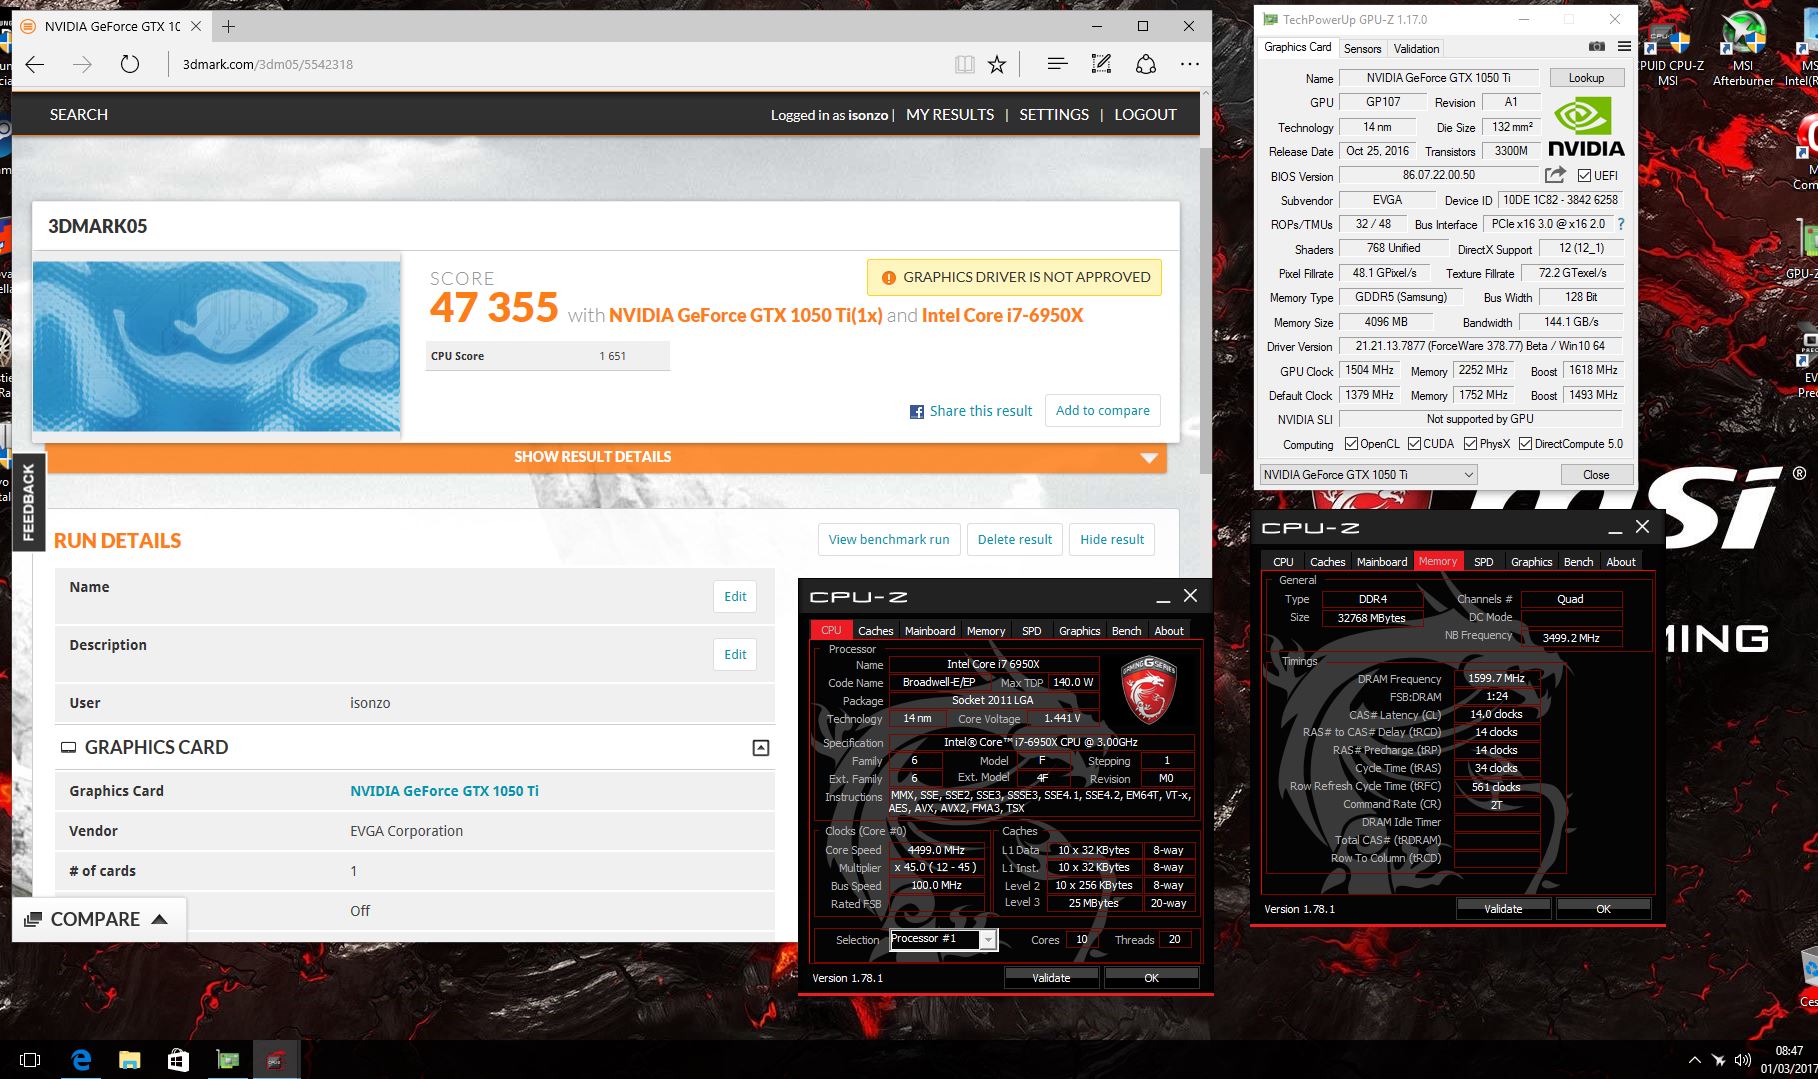Open CPU-Z taskbar icon
The width and height of the screenshot is (1818, 1079).
(275, 1060)
